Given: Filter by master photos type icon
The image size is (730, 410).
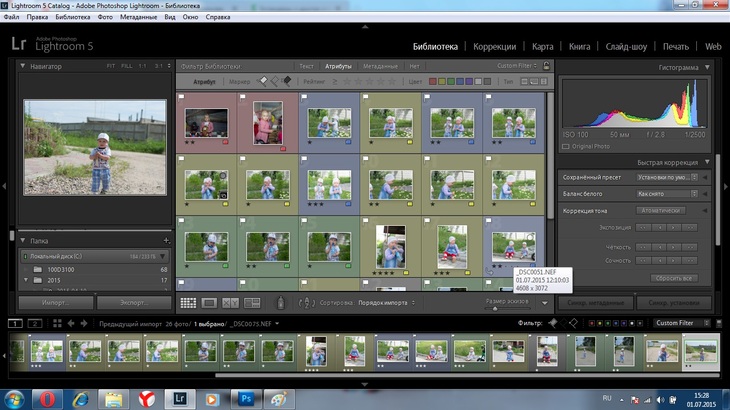Looking at the screenshot, I should coord(524,81).
